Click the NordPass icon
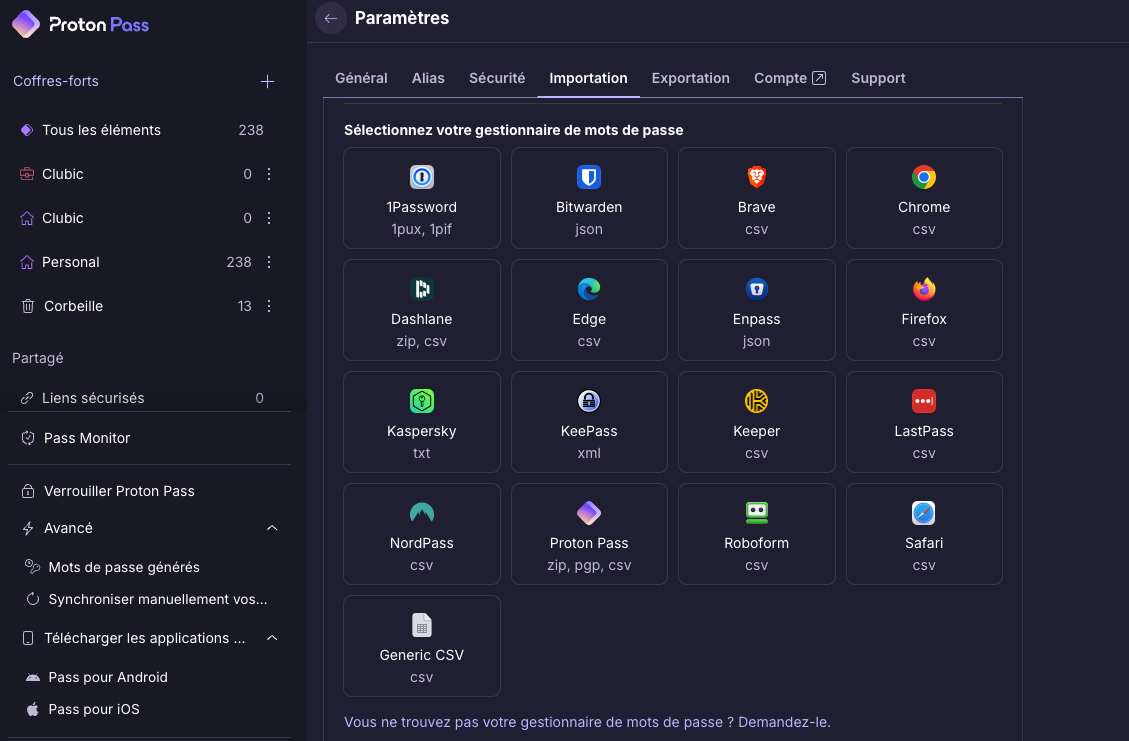 click(x=422, y=513)
